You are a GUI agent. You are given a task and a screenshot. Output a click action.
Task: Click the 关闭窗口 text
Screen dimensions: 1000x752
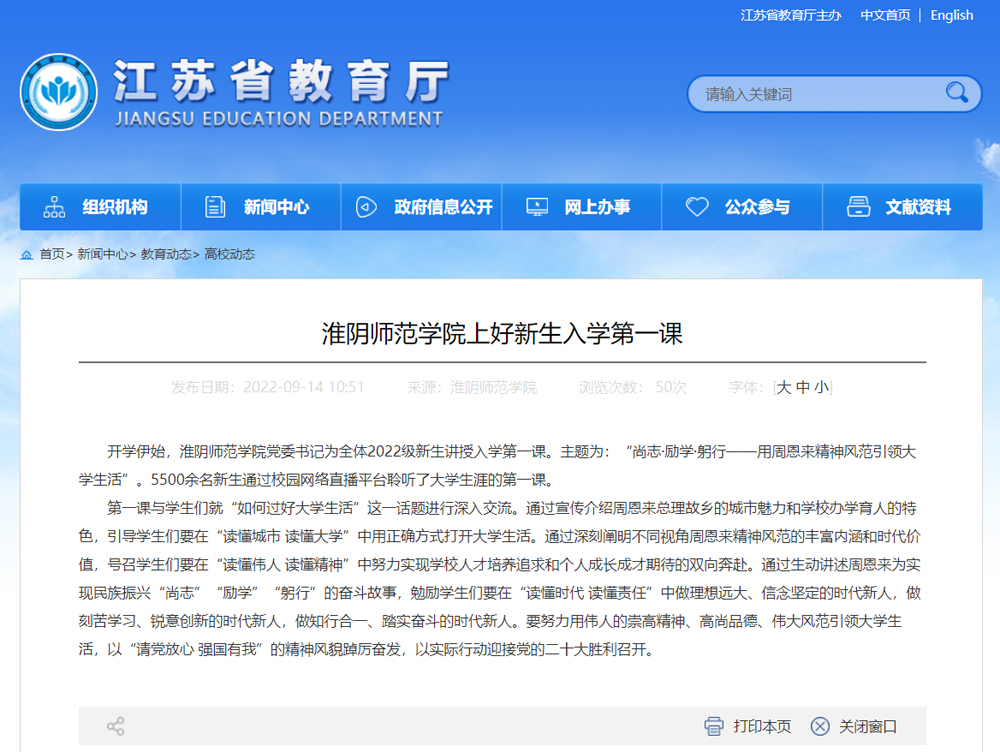(868, 726)
